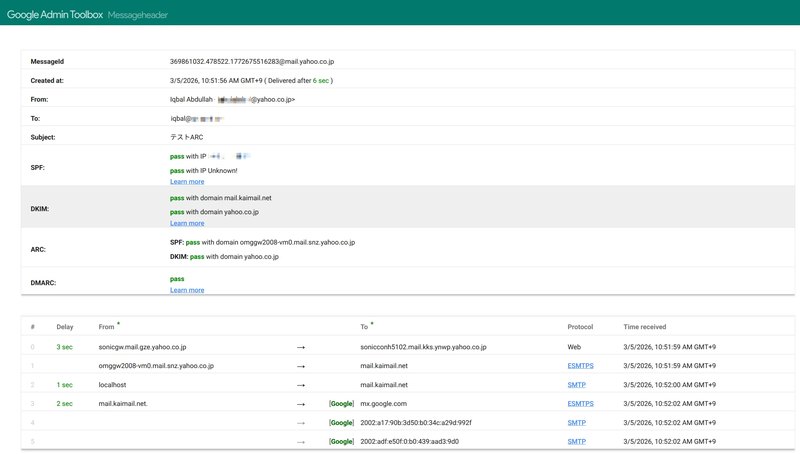800x454 pixels.
Task: Click '3 sec' delay in row 0
Action: click(x=64, y=347)
